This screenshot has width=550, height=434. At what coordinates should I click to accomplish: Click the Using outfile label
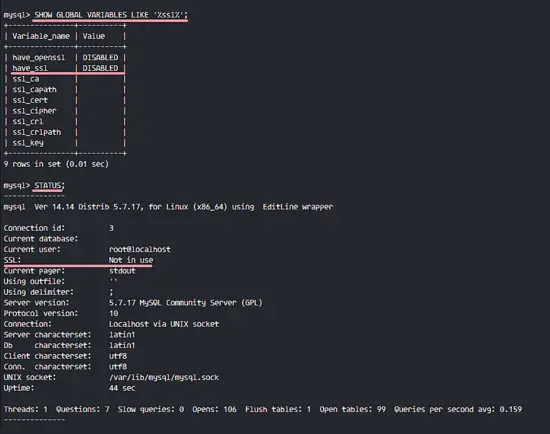tap(34, 281)
